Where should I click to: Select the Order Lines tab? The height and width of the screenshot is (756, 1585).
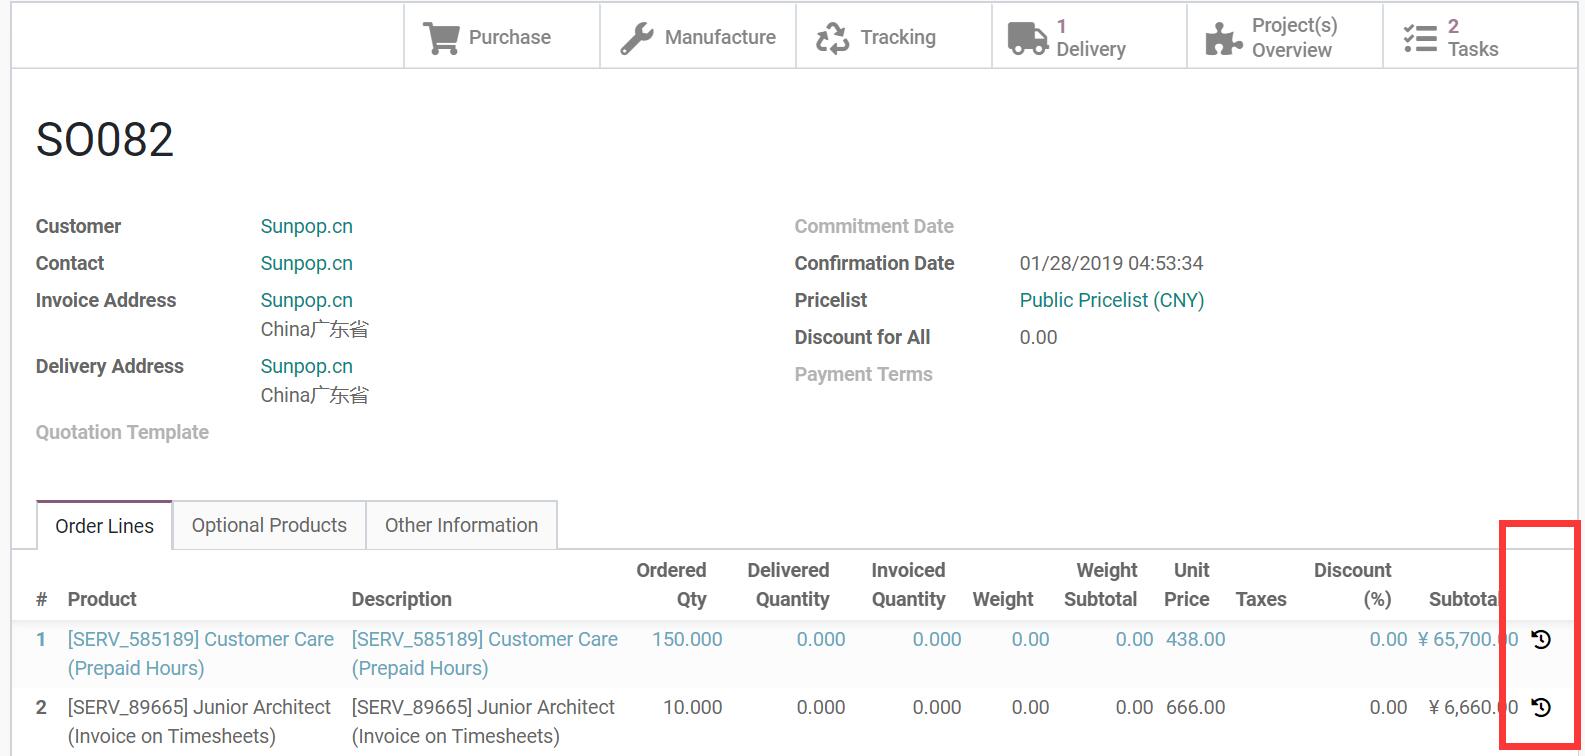point(104,526)
